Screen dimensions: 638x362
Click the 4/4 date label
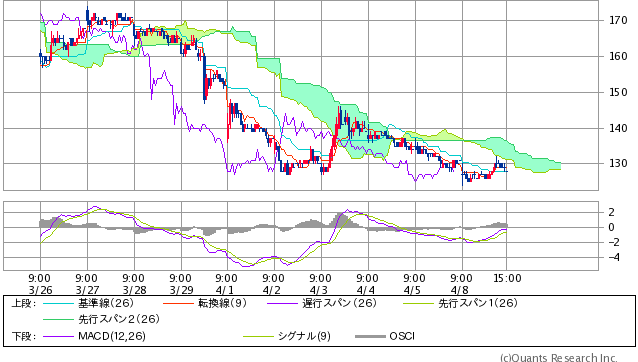366,290
